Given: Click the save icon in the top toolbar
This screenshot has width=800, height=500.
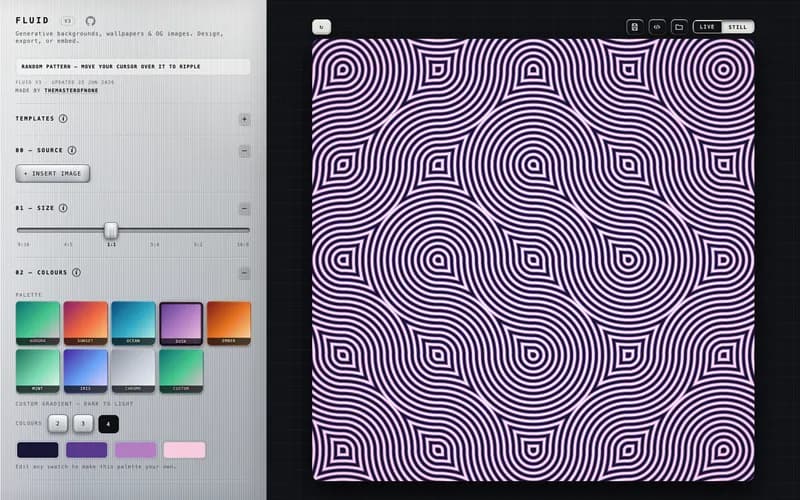Looking at the screenshot, I should click(635, 27).
